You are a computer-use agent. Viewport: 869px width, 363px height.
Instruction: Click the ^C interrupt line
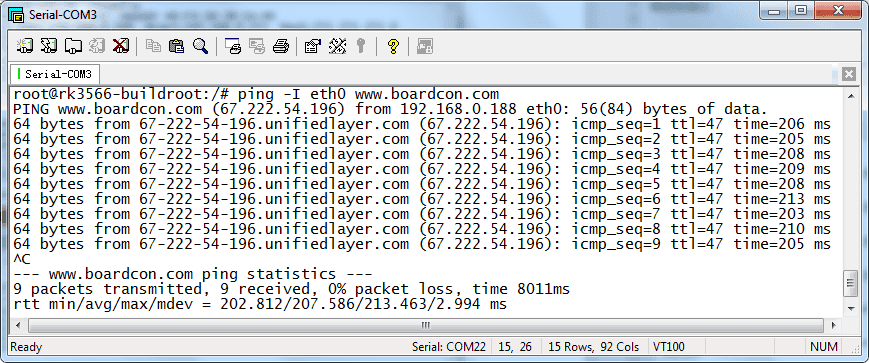click(22, 258)
